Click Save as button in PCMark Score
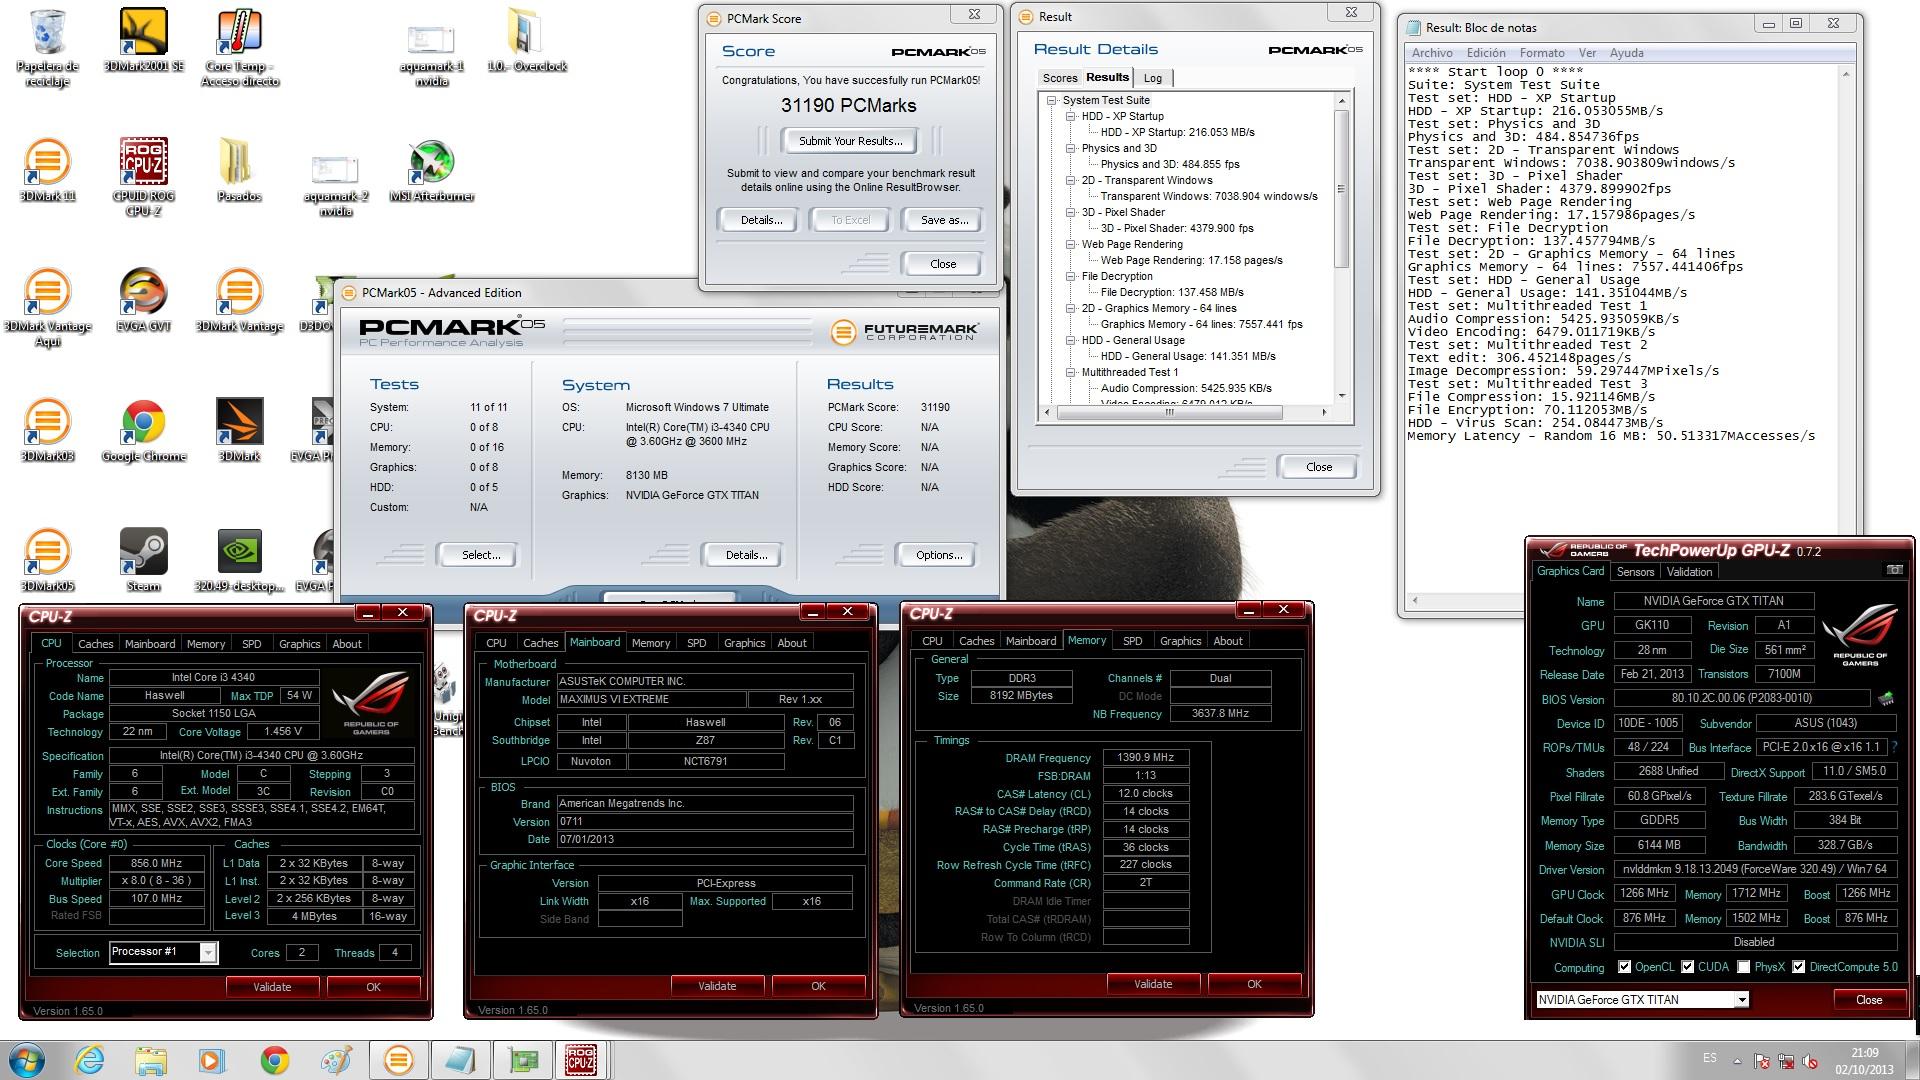This screenshot has height=1080, width=1920. pyautogui.click(x=944, y=220)
